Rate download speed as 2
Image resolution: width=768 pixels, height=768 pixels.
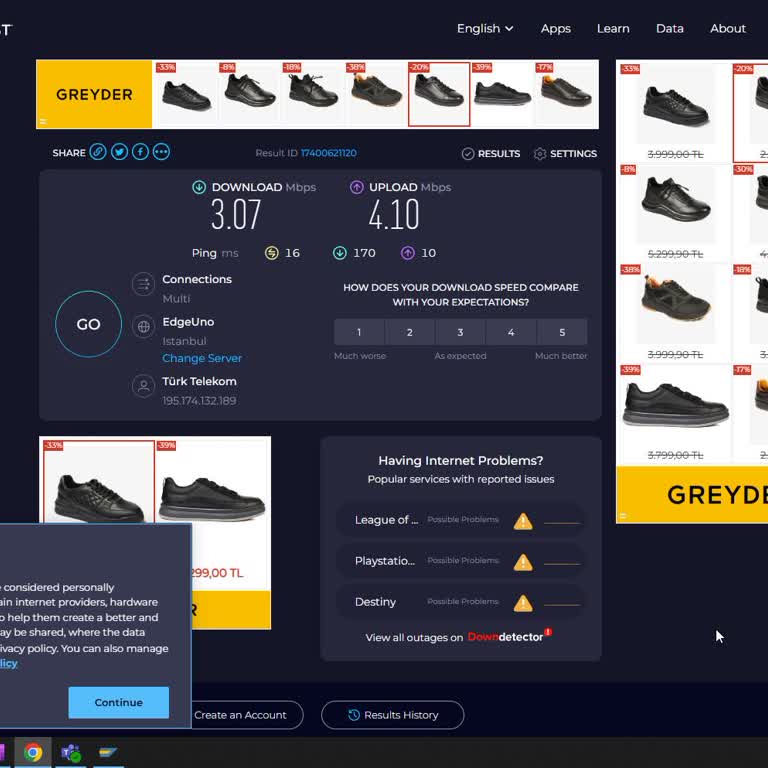click(x=410, y=332)
